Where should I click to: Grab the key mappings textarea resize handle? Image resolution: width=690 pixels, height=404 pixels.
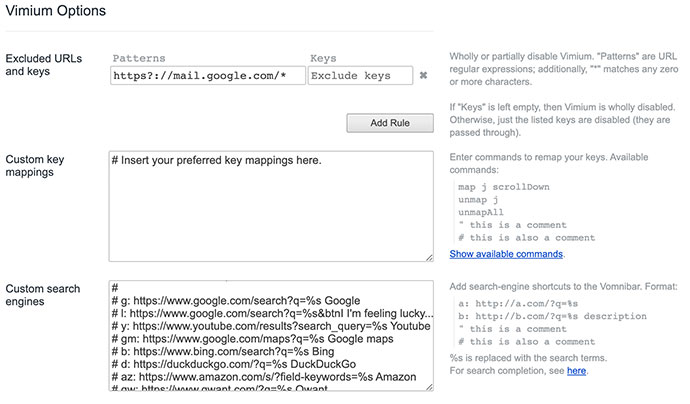point(429,257)
